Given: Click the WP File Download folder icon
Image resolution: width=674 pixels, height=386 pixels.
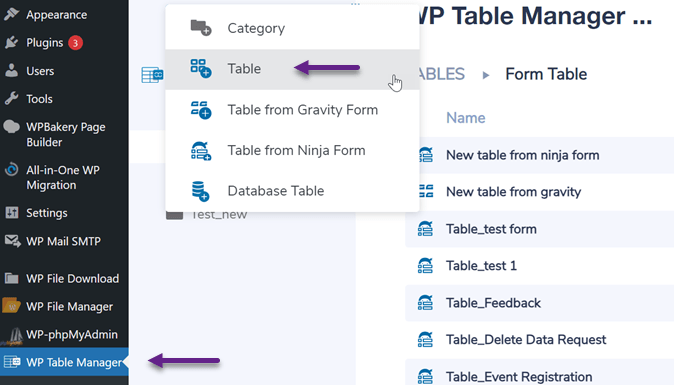Looking at the screenshot, I should coord(12,279).
